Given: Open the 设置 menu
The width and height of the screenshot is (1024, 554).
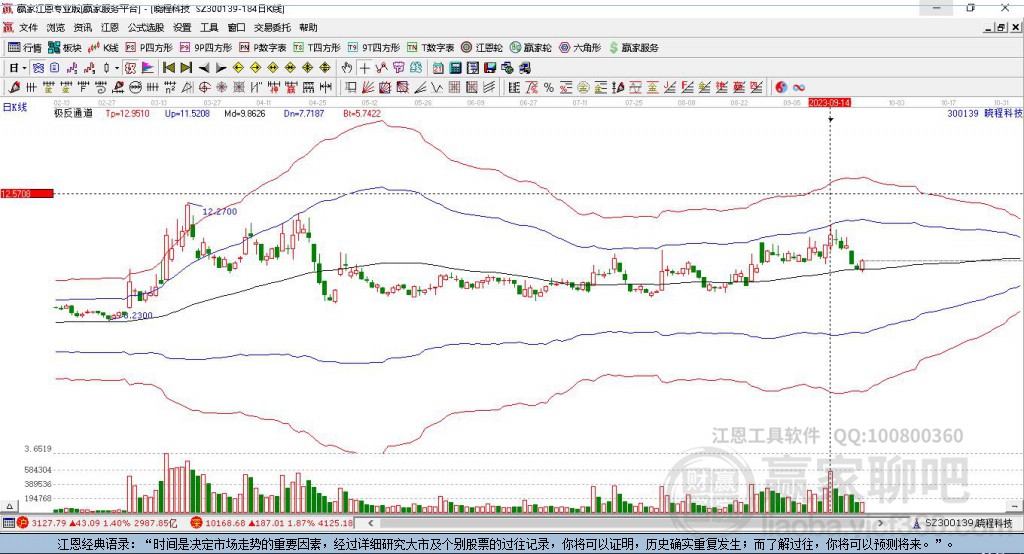Looking at the screenshot, I should tap(182, 27).
